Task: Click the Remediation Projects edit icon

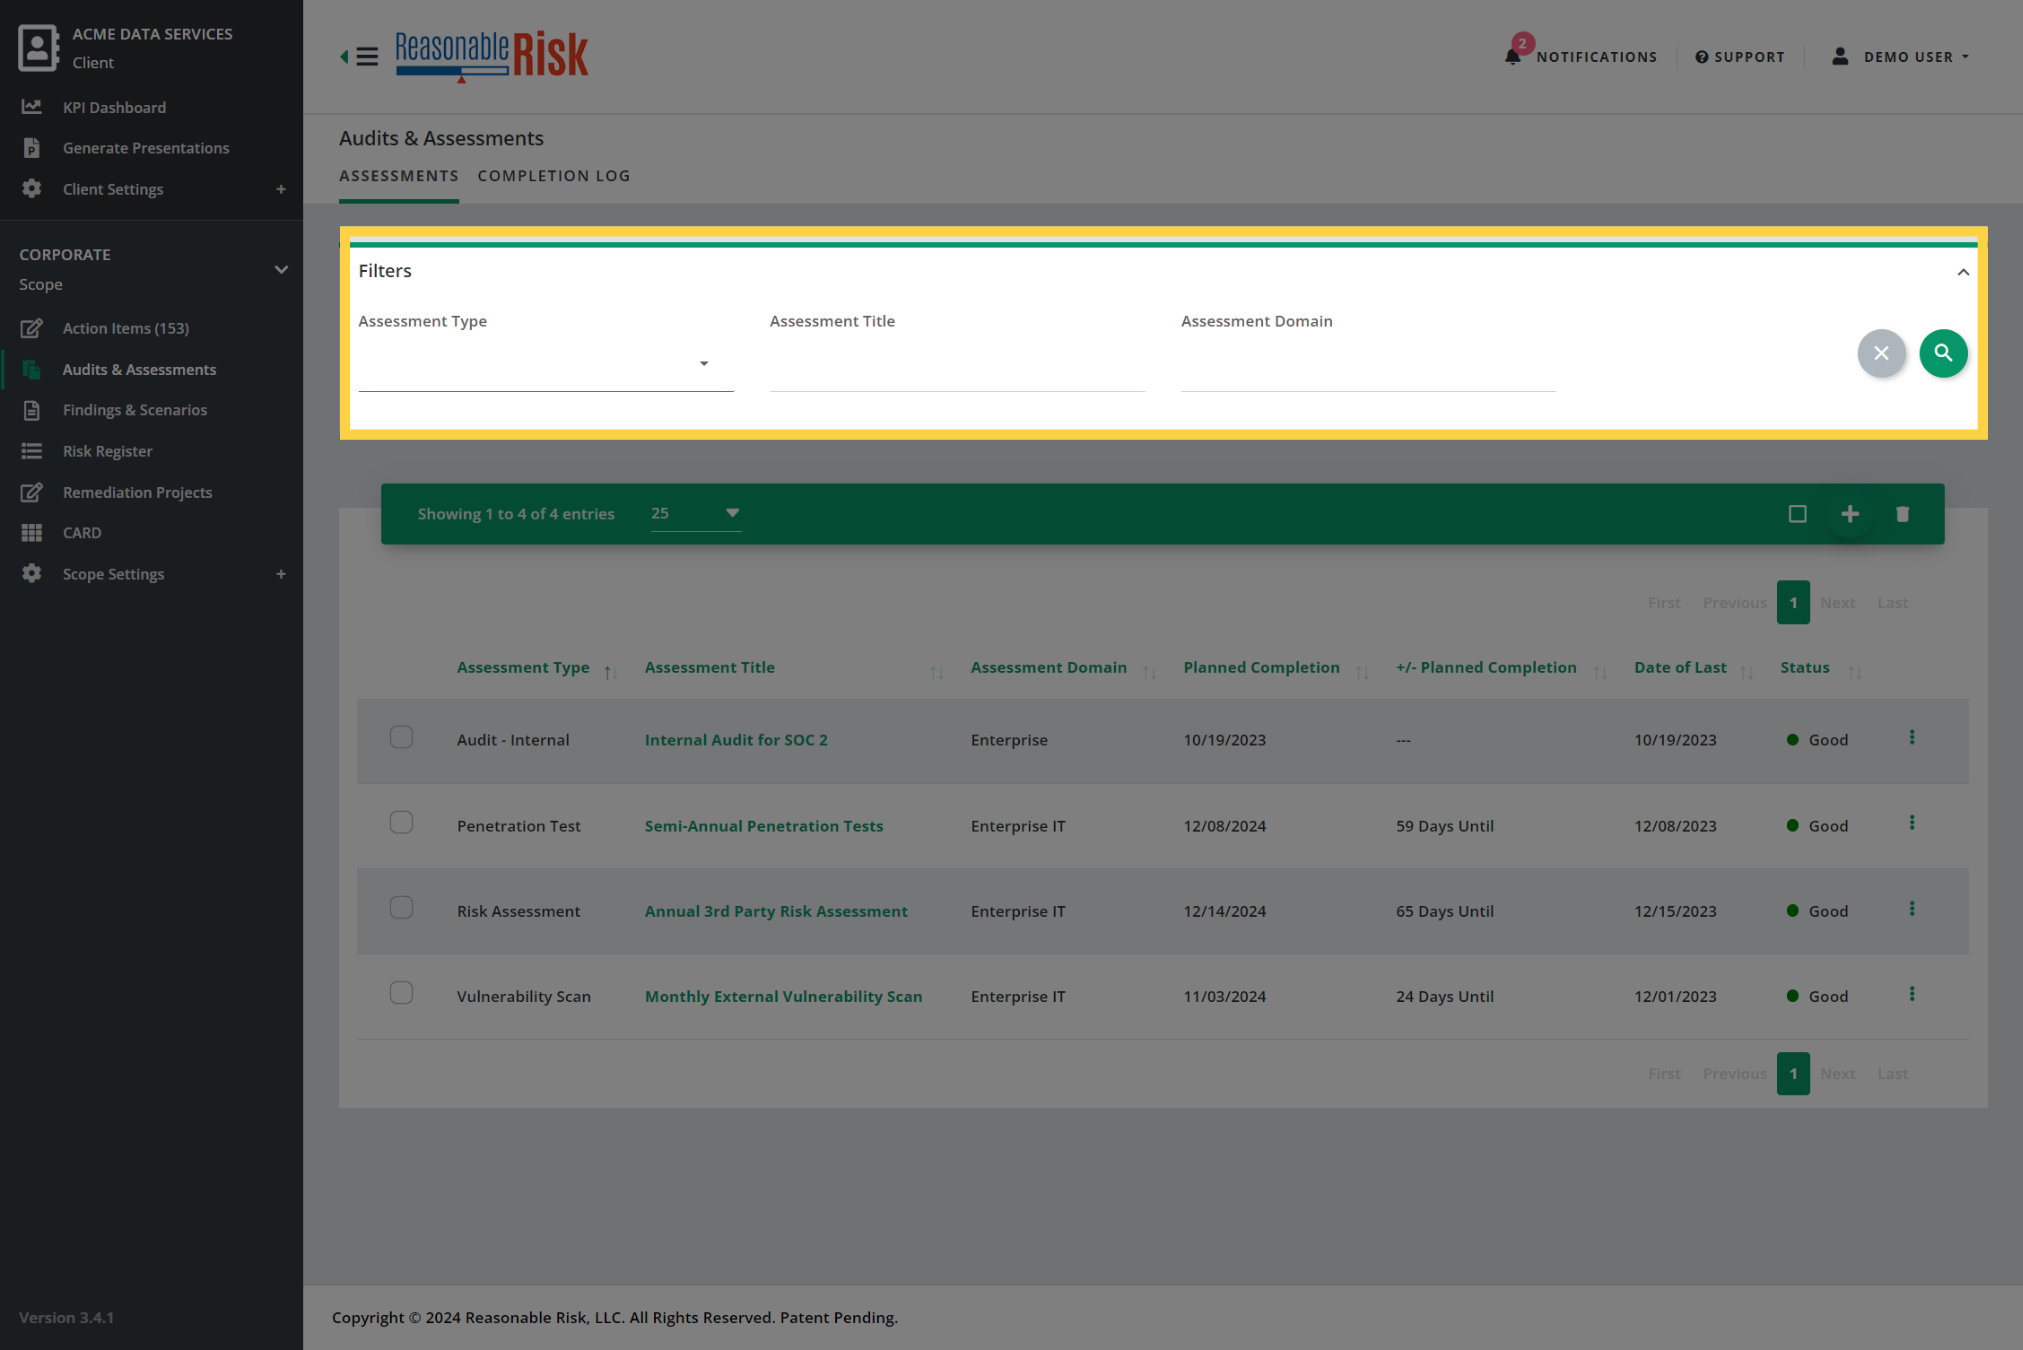Action: (x=32, y=492)
